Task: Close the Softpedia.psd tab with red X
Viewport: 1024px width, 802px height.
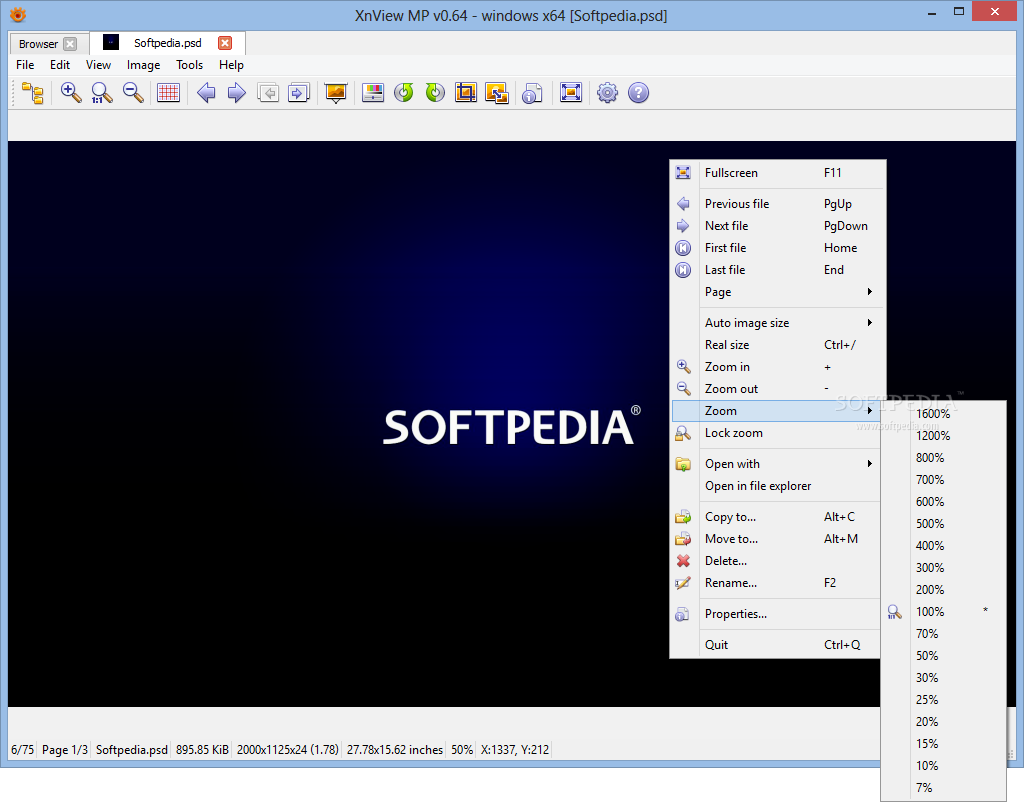Action: 225,43
